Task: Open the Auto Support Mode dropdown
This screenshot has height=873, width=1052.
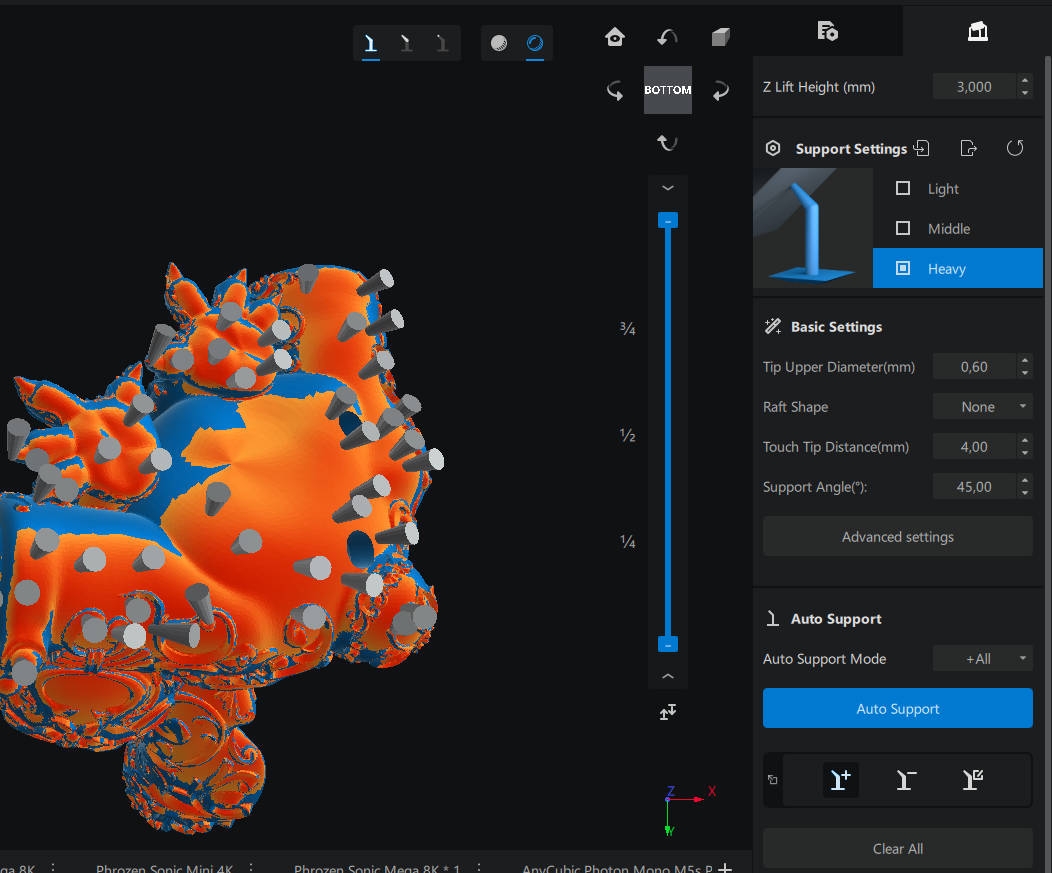Action: [982, 659]
